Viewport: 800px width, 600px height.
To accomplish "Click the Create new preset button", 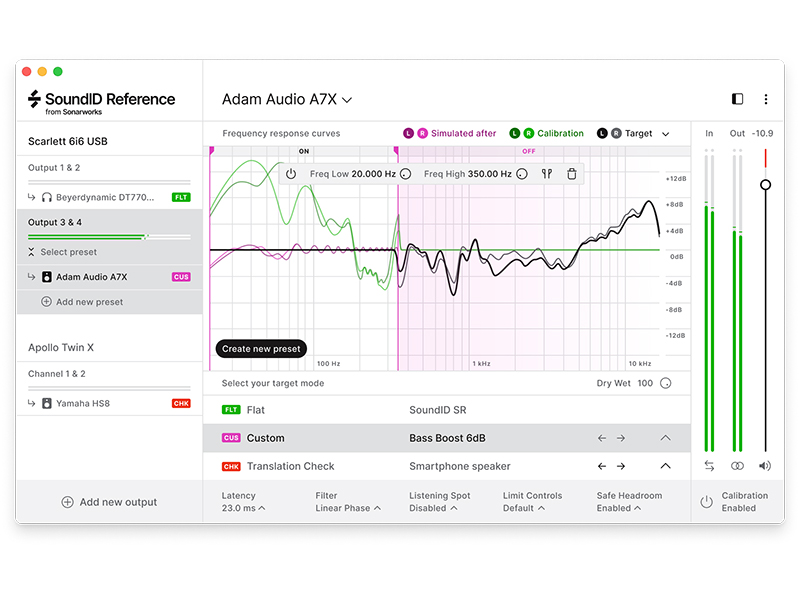I will [262, 349].
